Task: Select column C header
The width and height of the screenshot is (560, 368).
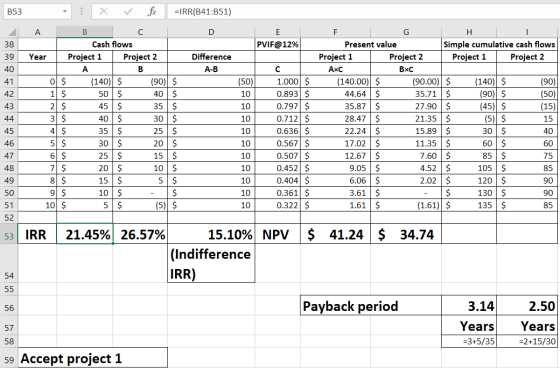Action: [140, 32]
